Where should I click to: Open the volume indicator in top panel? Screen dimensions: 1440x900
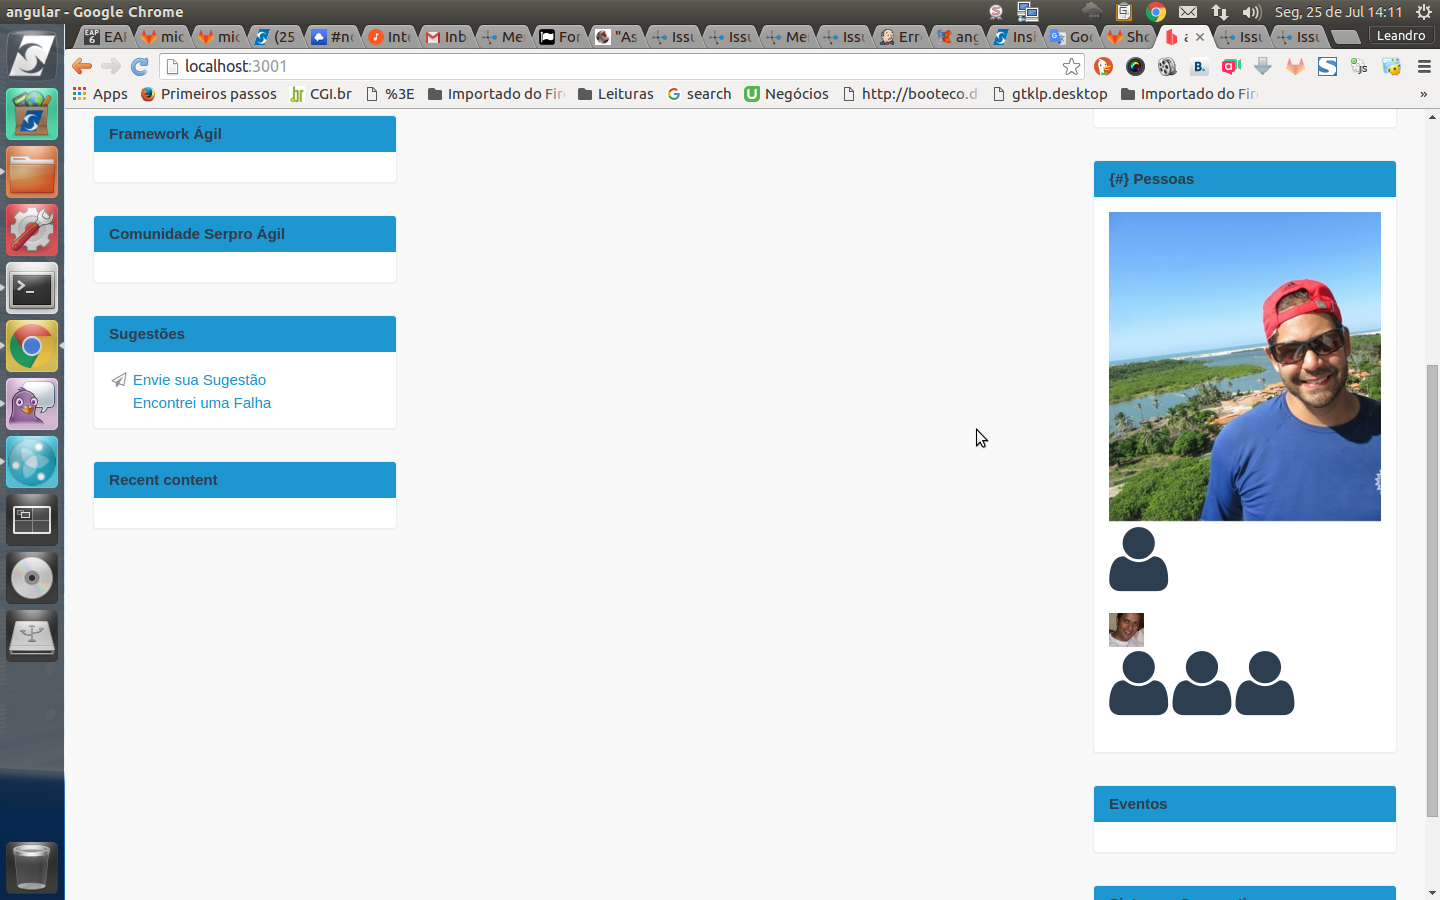click(1252, 12)
